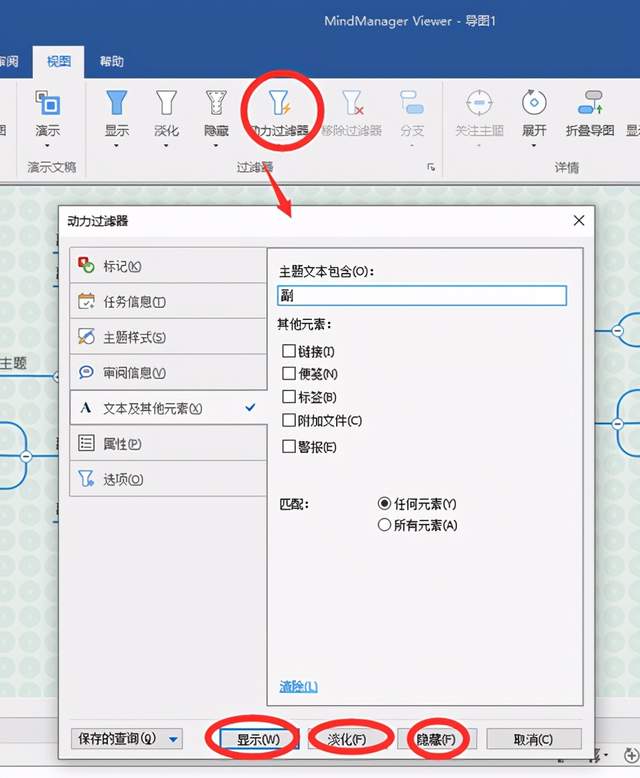This screenshot has height=778, width=640.
Task: Open the 保存的查询(Q) dropdown
Action: tap(127, 738)
